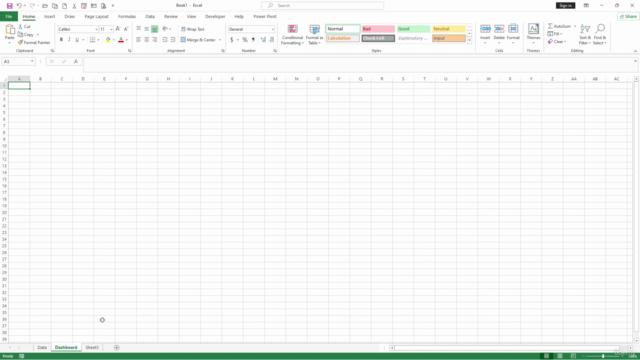This screenshot has width=640, height=360.
Task: Open the Data ribbon tab
Action: (150, 17)
